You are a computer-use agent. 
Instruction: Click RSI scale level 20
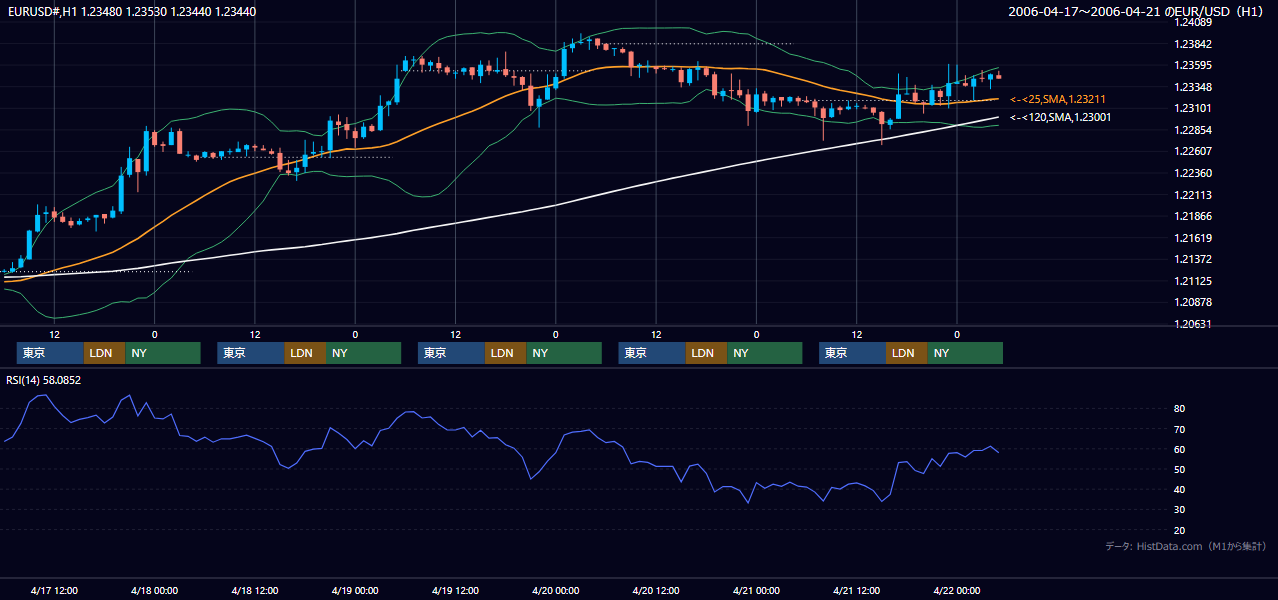click(x=1179, y=530)
